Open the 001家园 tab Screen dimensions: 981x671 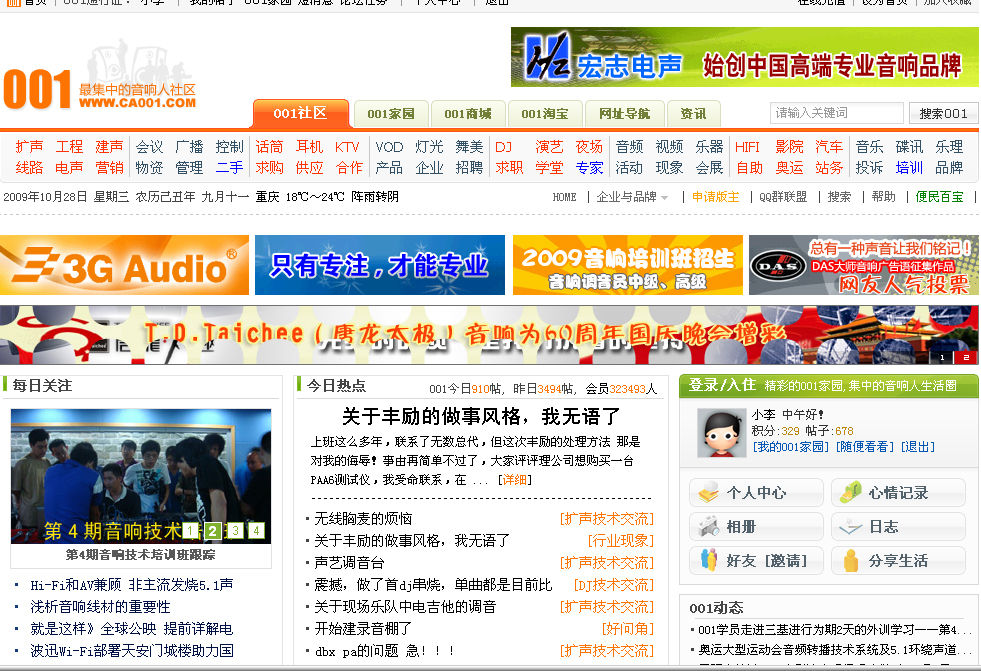coord(391,114)
